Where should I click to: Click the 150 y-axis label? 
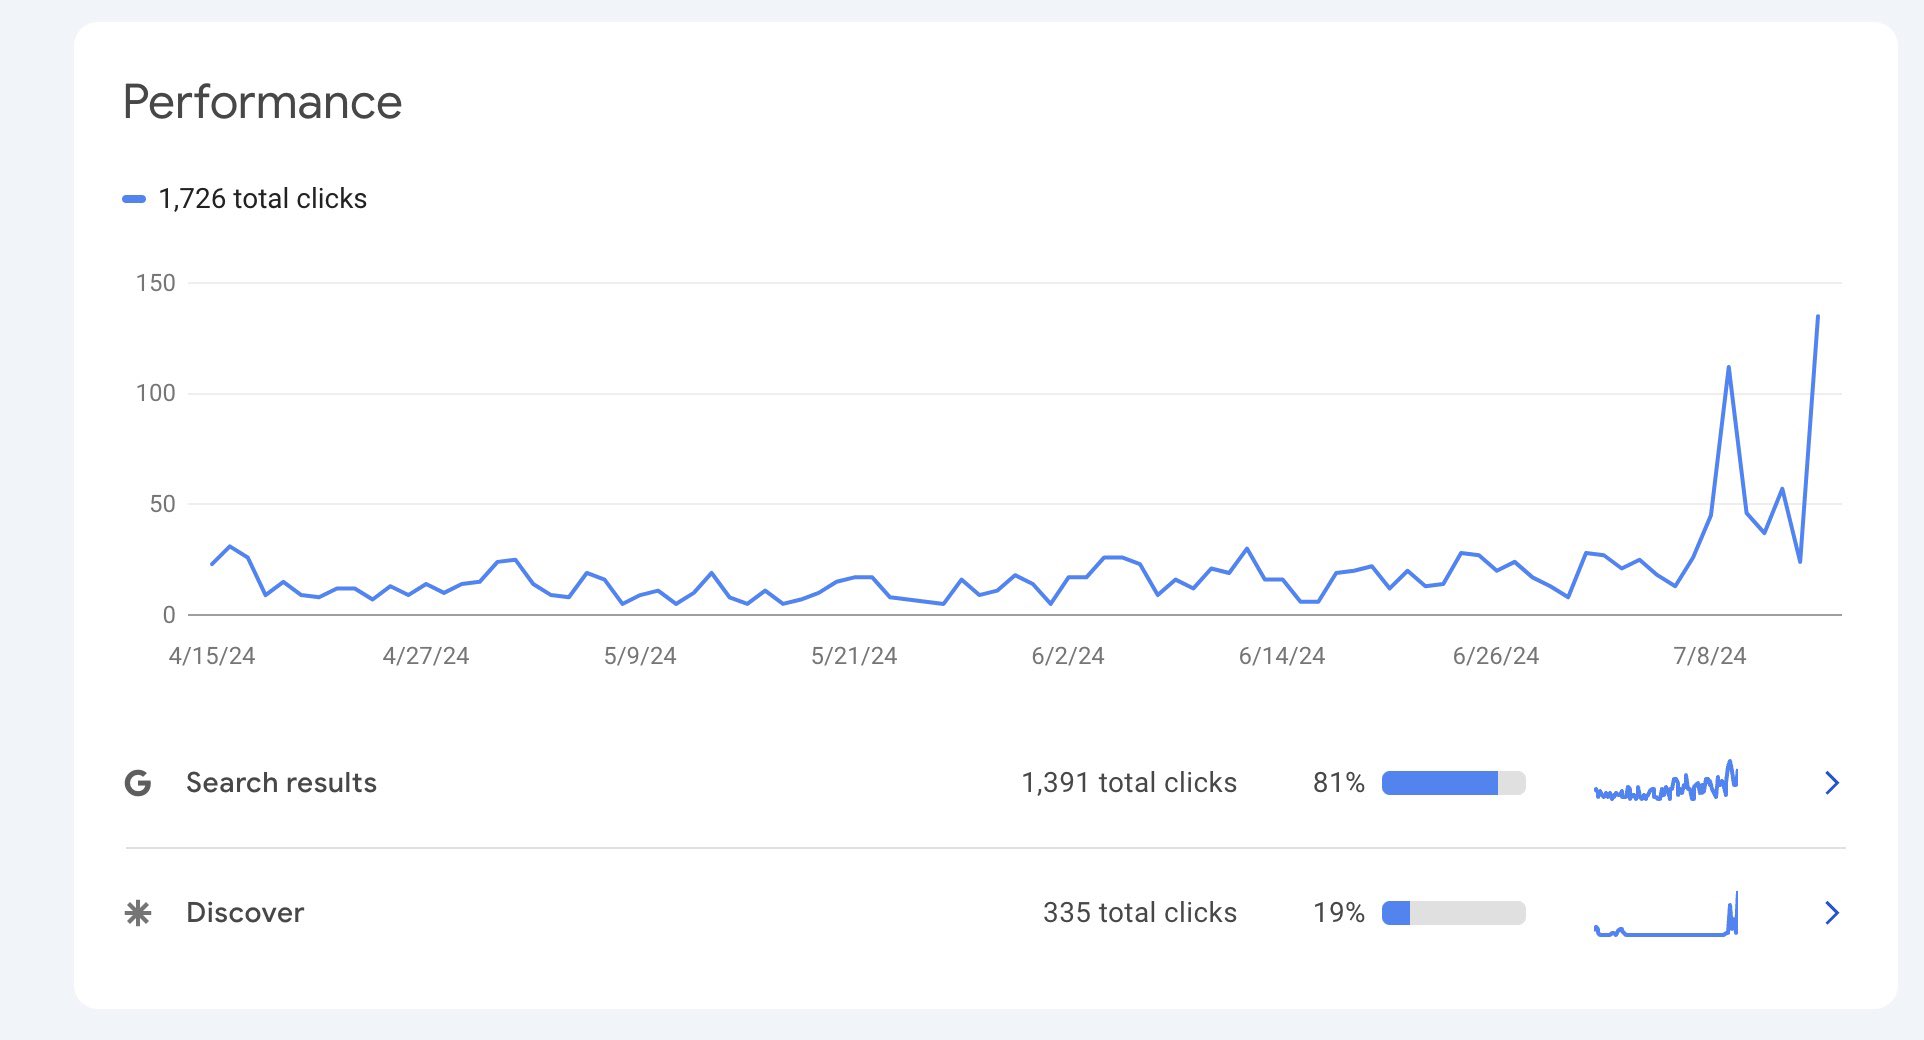(156, 283)
